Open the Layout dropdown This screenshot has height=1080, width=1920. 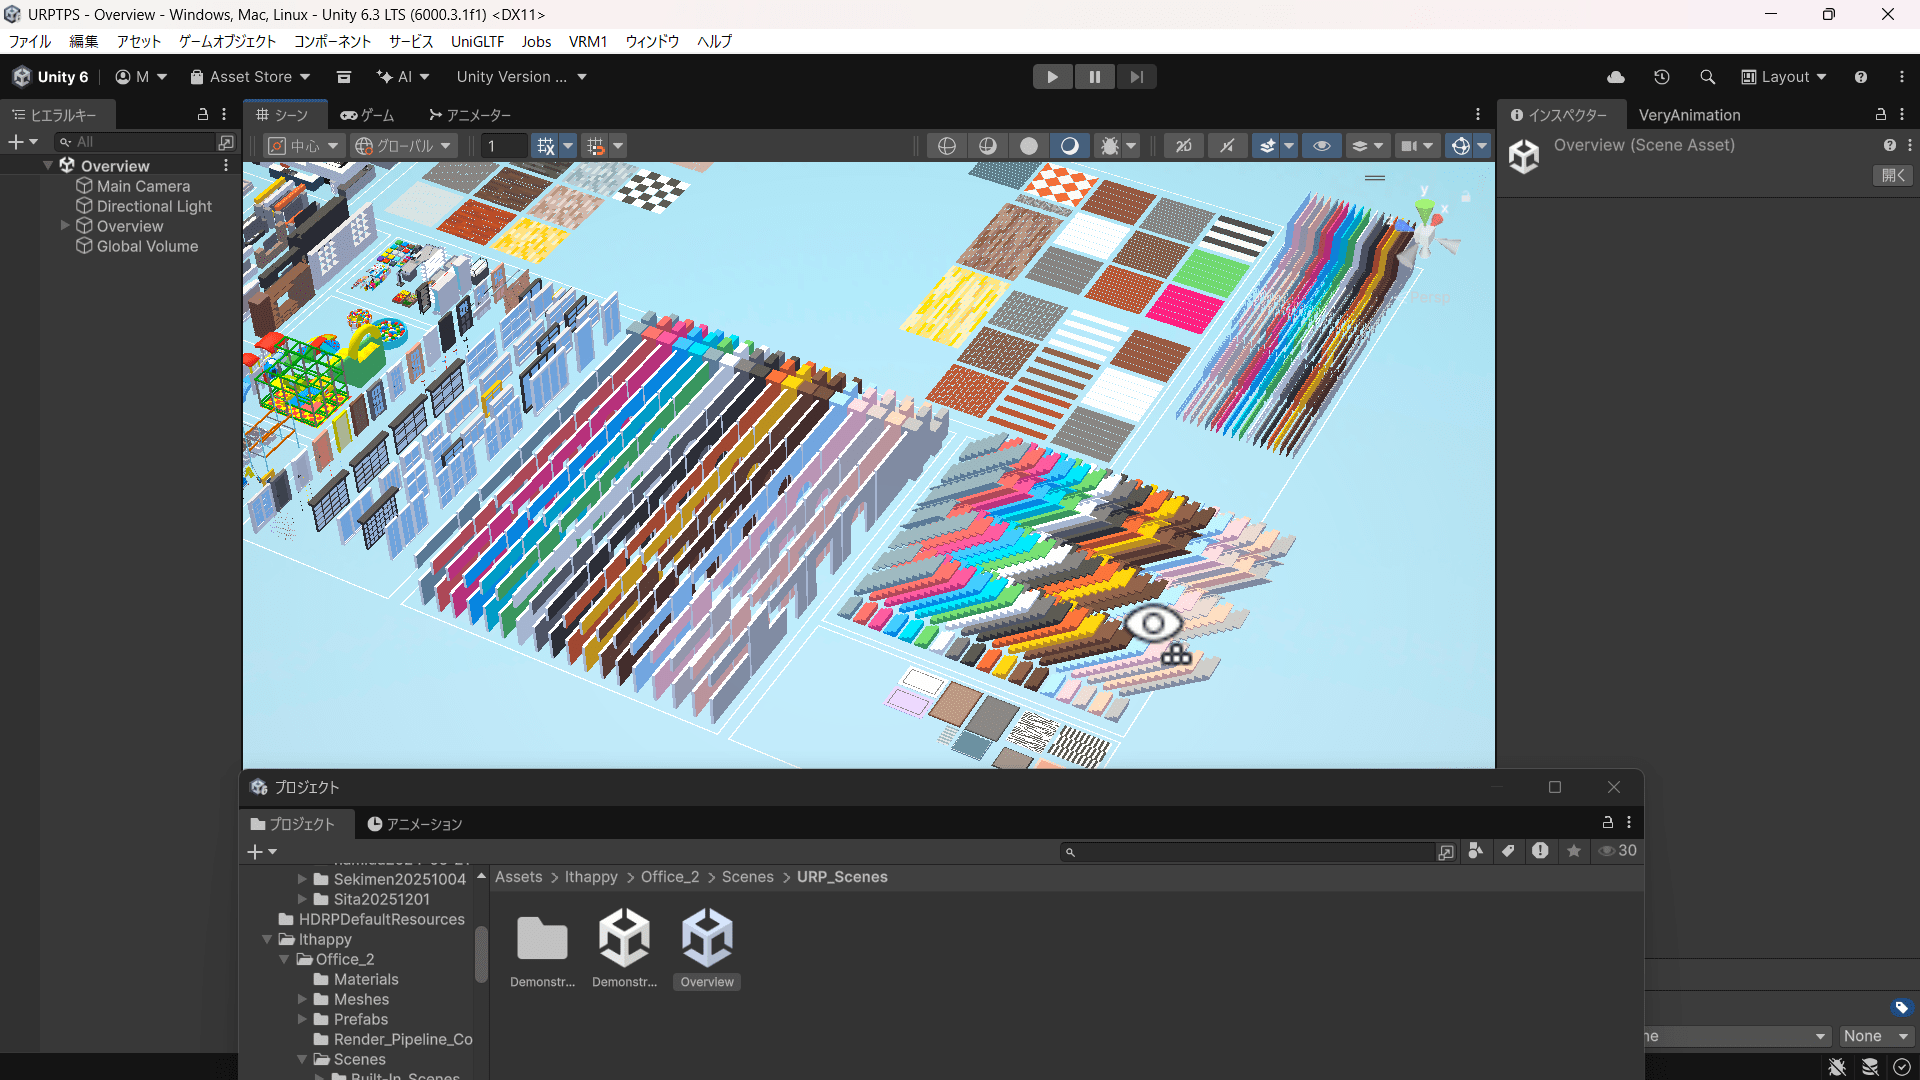[1784, 77]
